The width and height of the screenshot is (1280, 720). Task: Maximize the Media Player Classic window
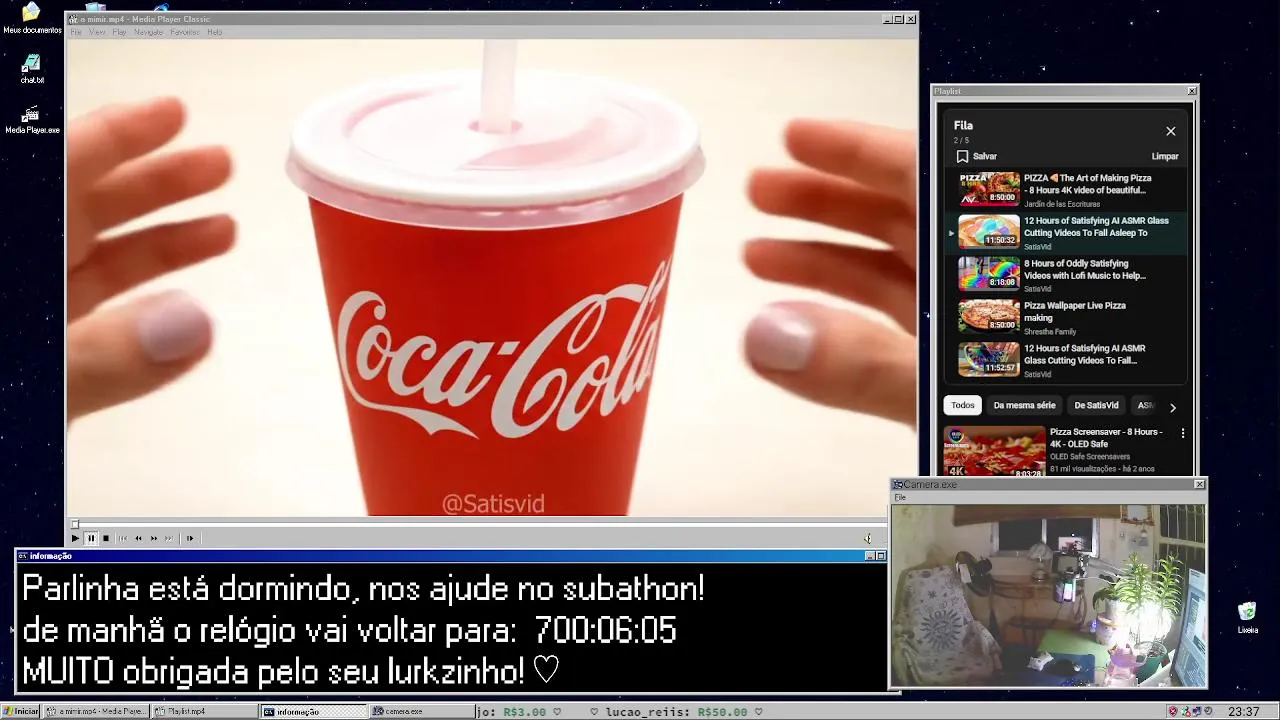898,19
